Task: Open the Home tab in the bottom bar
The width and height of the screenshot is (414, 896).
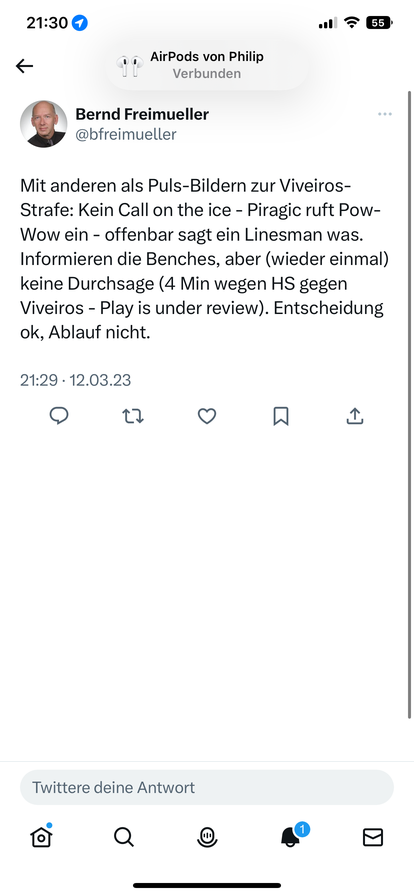Action: (x=41, y=837)
